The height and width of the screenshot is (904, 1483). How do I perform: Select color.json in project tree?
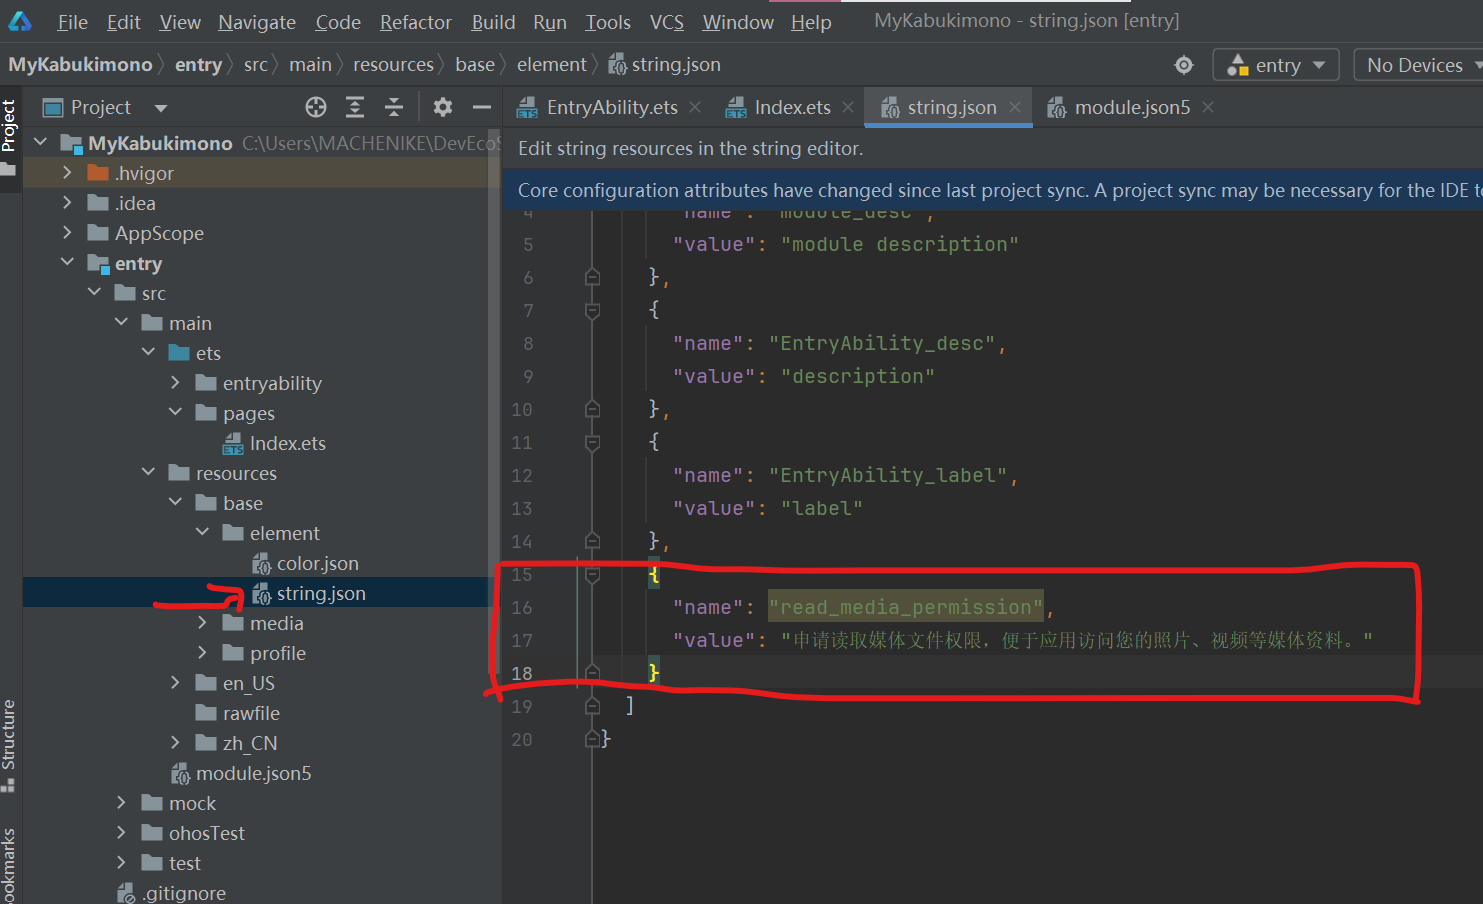pyautogui.click(x=317, y=563)
